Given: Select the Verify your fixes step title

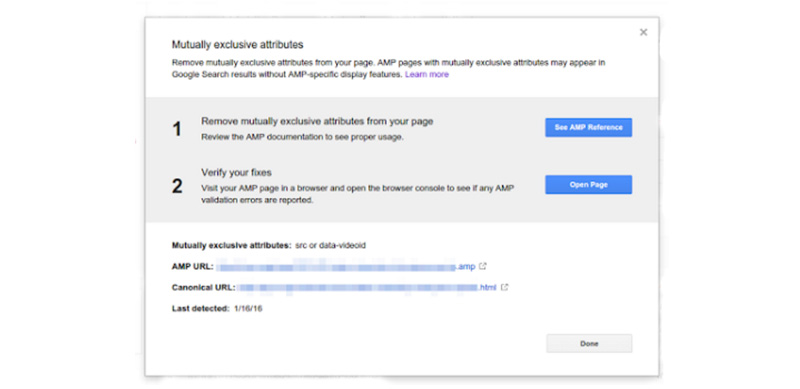Looking at the screenshot, I should click(236, 173).
